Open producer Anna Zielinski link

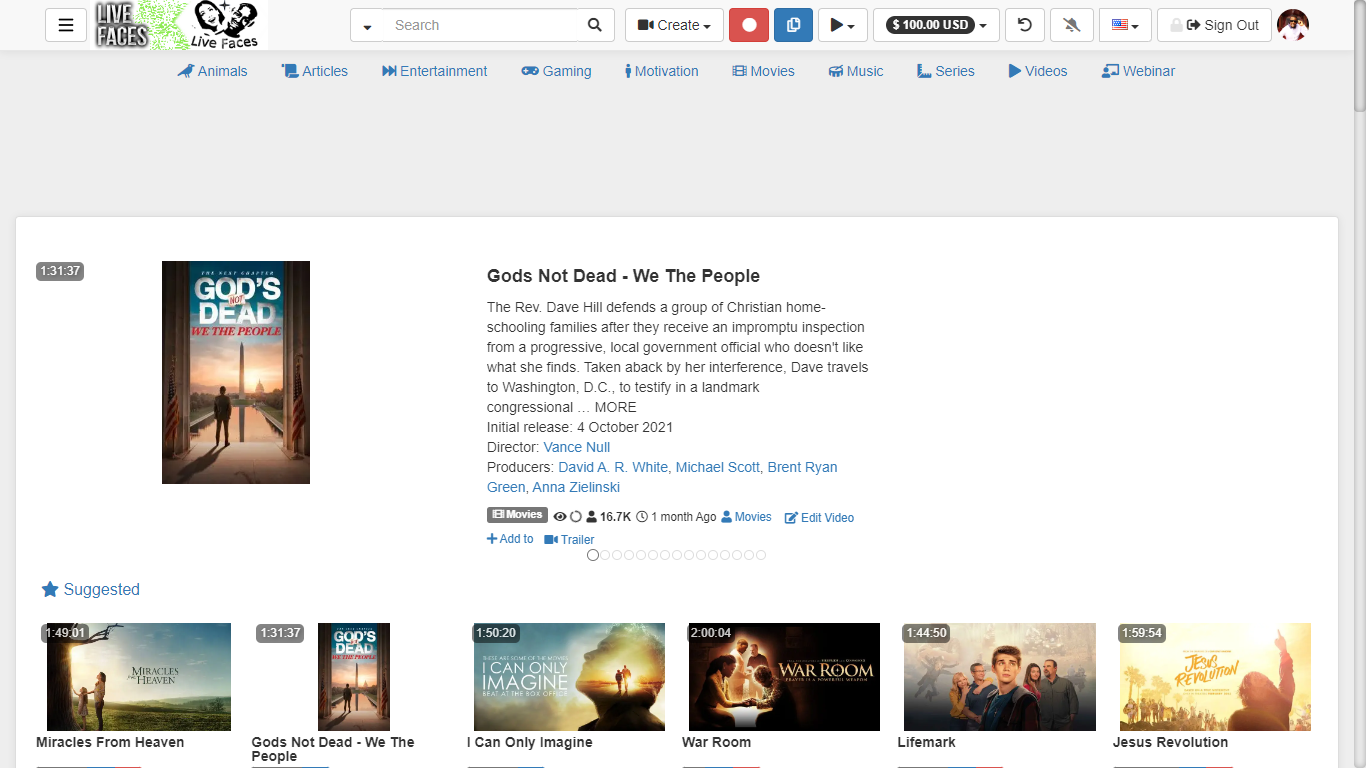pos(576,487)
